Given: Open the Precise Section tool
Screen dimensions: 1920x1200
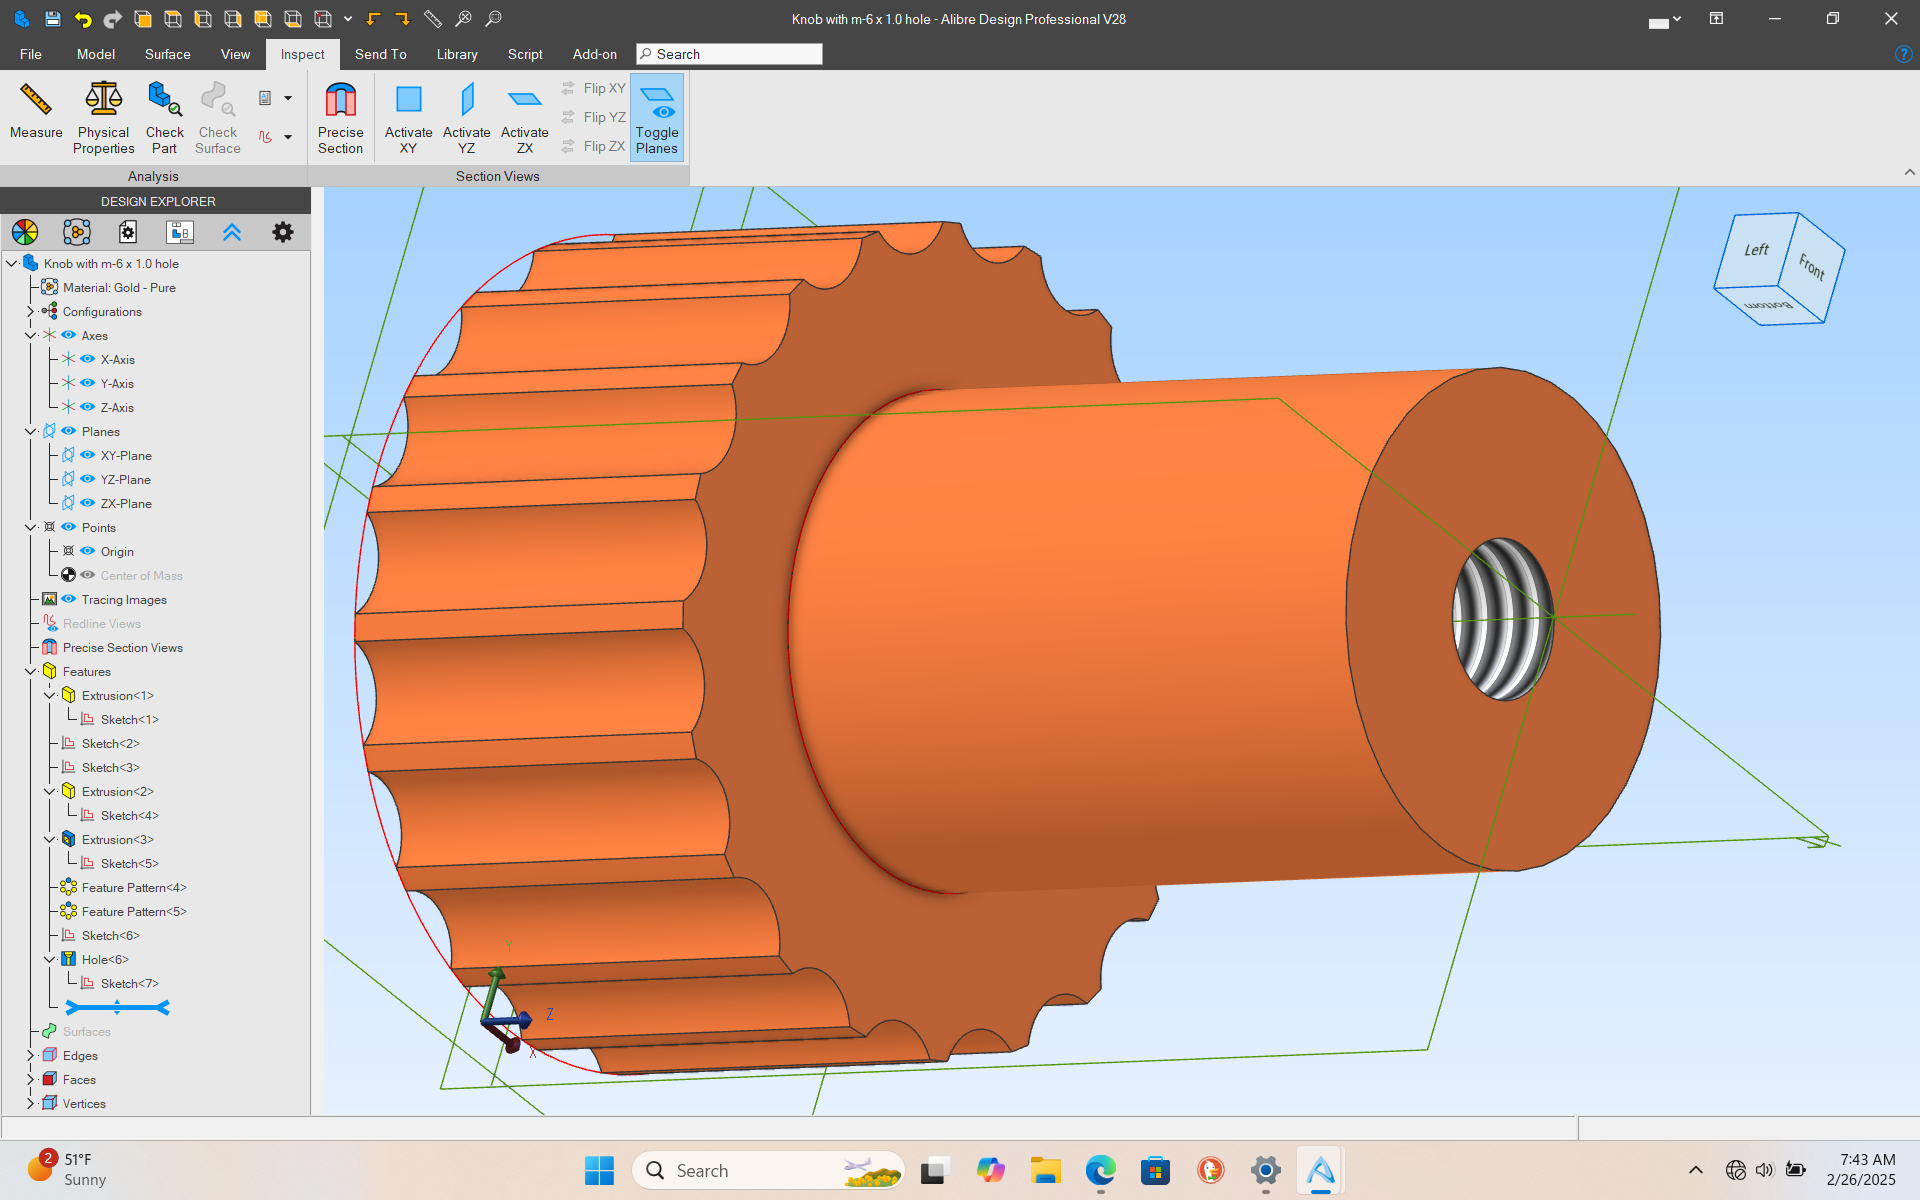Looking at the screenshot, I should click(x=340, y=118).
